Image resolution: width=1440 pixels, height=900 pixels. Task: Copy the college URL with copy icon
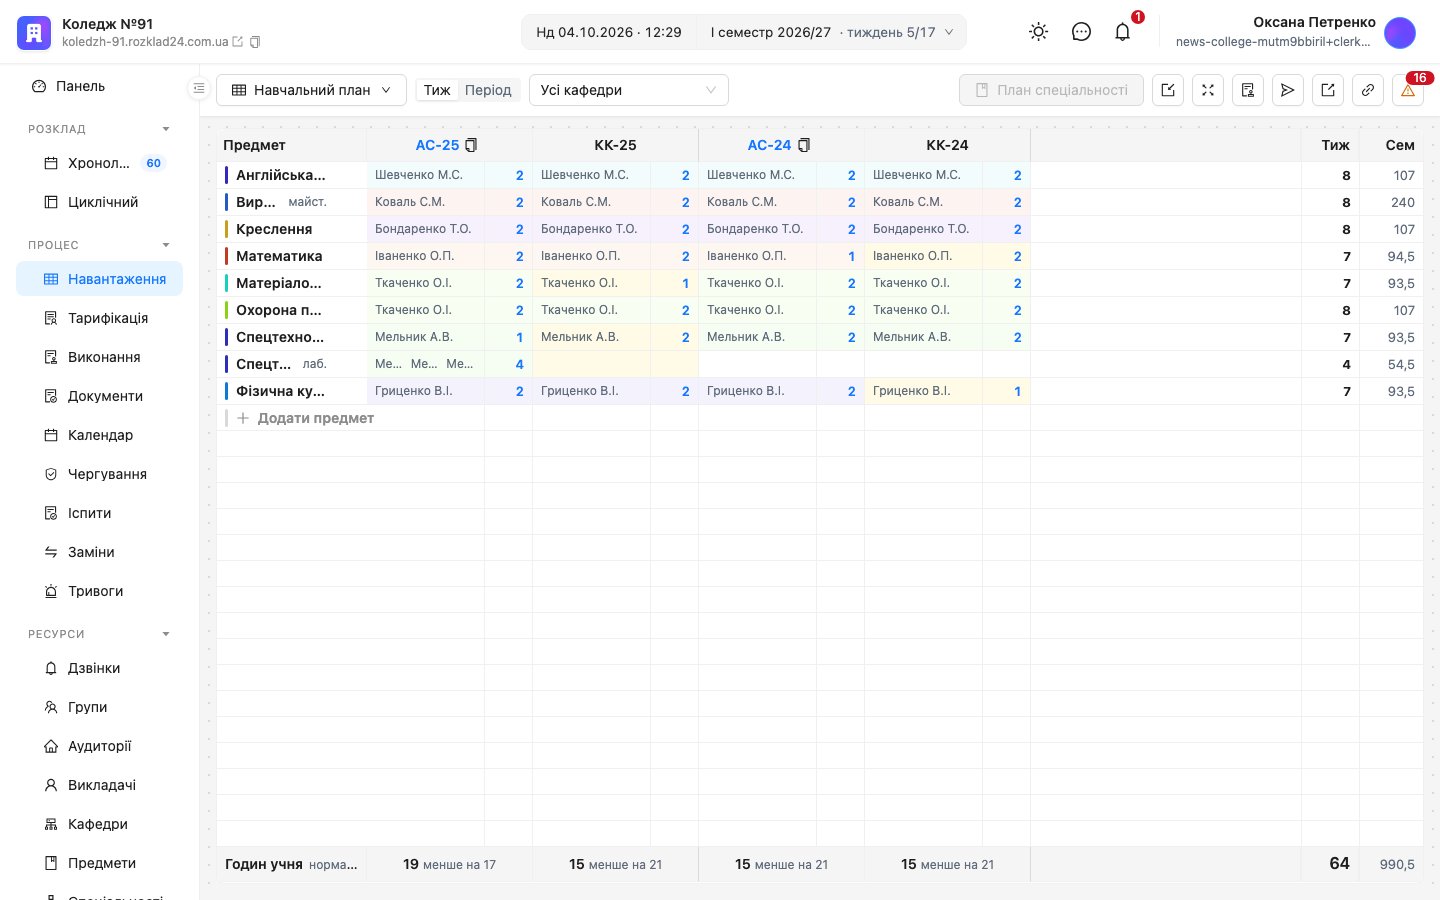pyautogui.click(x=255, y=42)
